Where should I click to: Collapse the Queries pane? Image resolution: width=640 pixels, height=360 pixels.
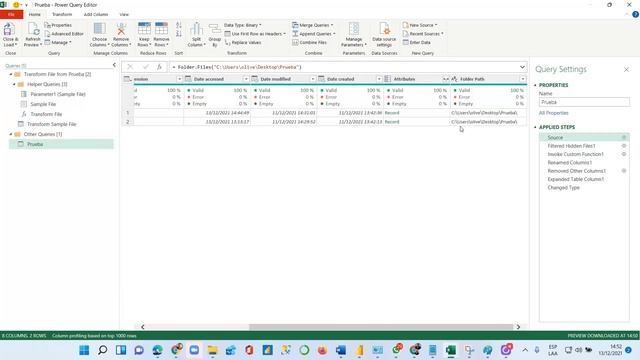114,65
